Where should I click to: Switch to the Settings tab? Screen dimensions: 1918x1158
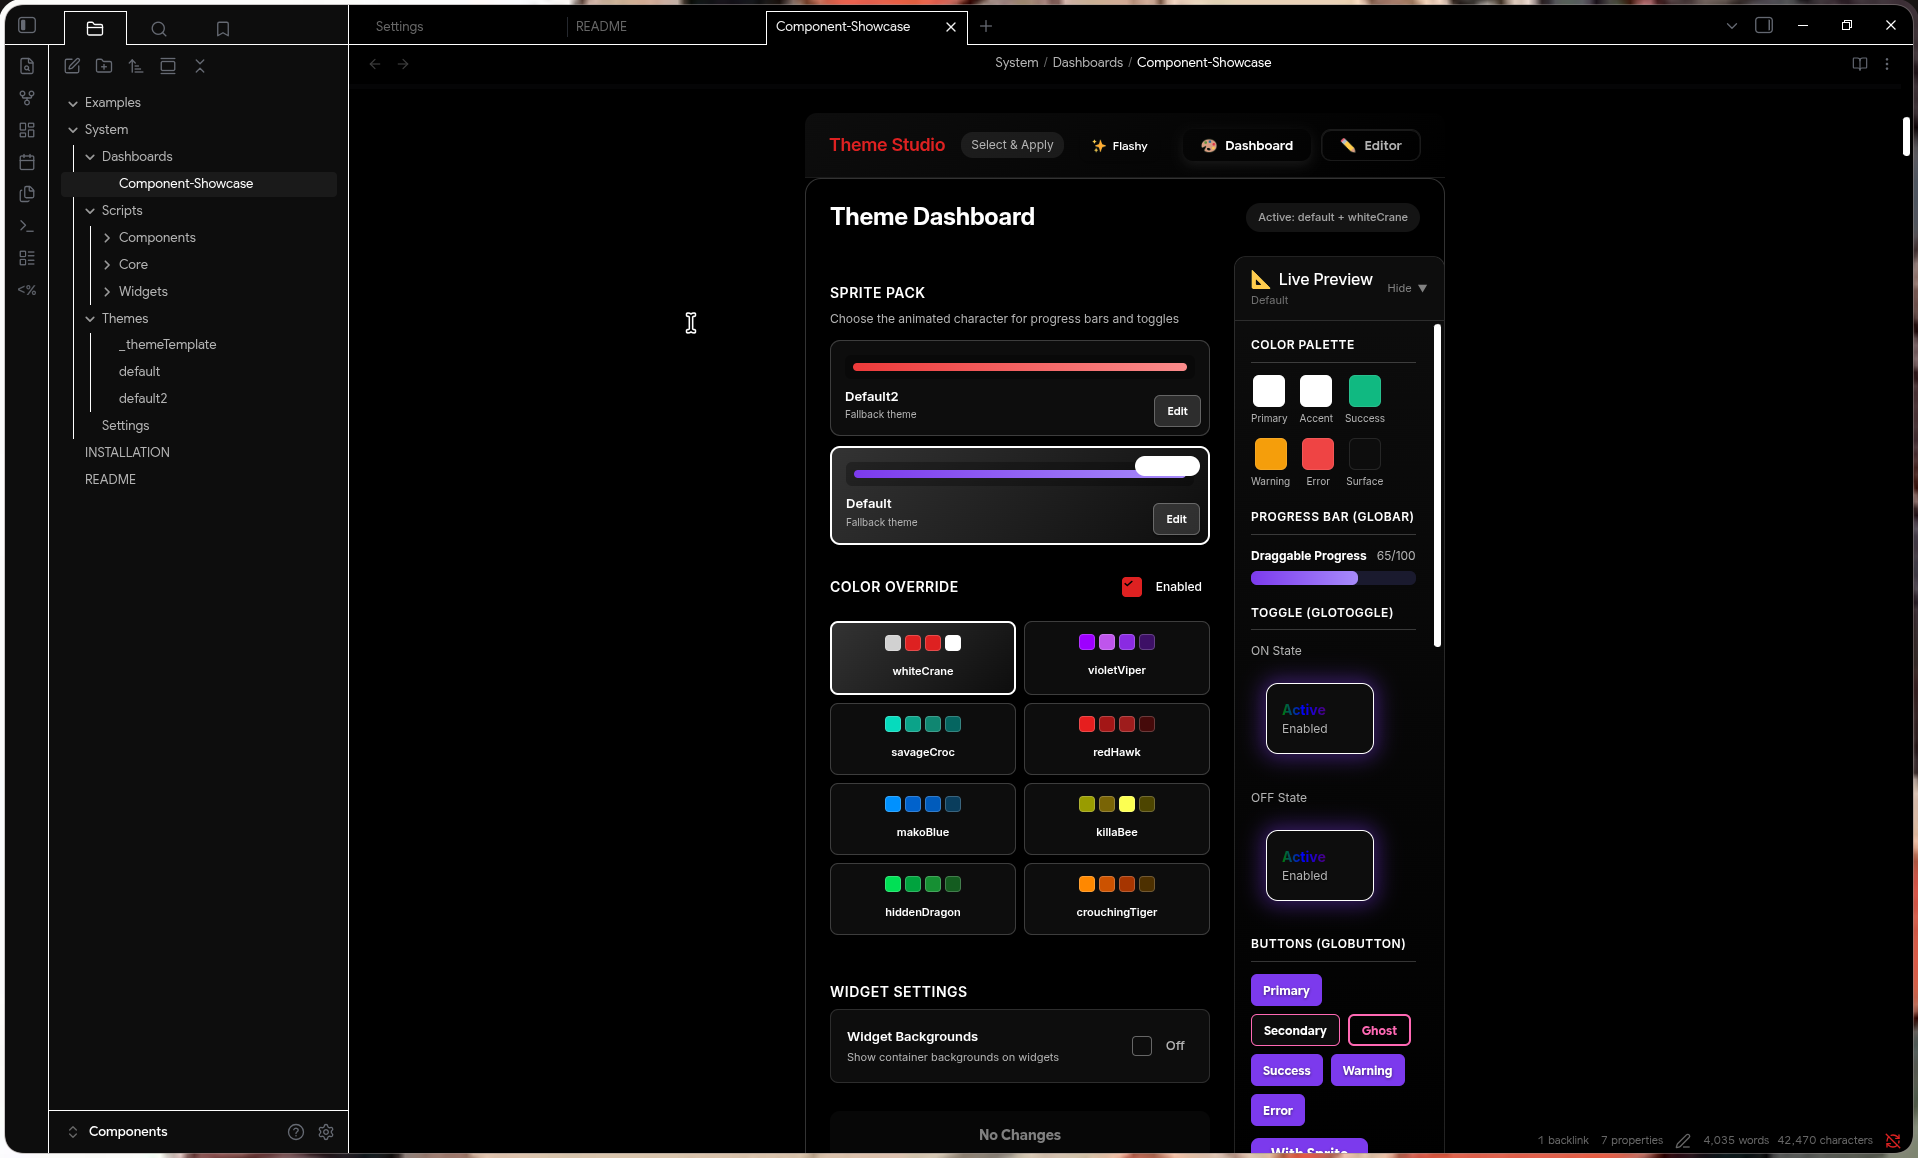399,27
